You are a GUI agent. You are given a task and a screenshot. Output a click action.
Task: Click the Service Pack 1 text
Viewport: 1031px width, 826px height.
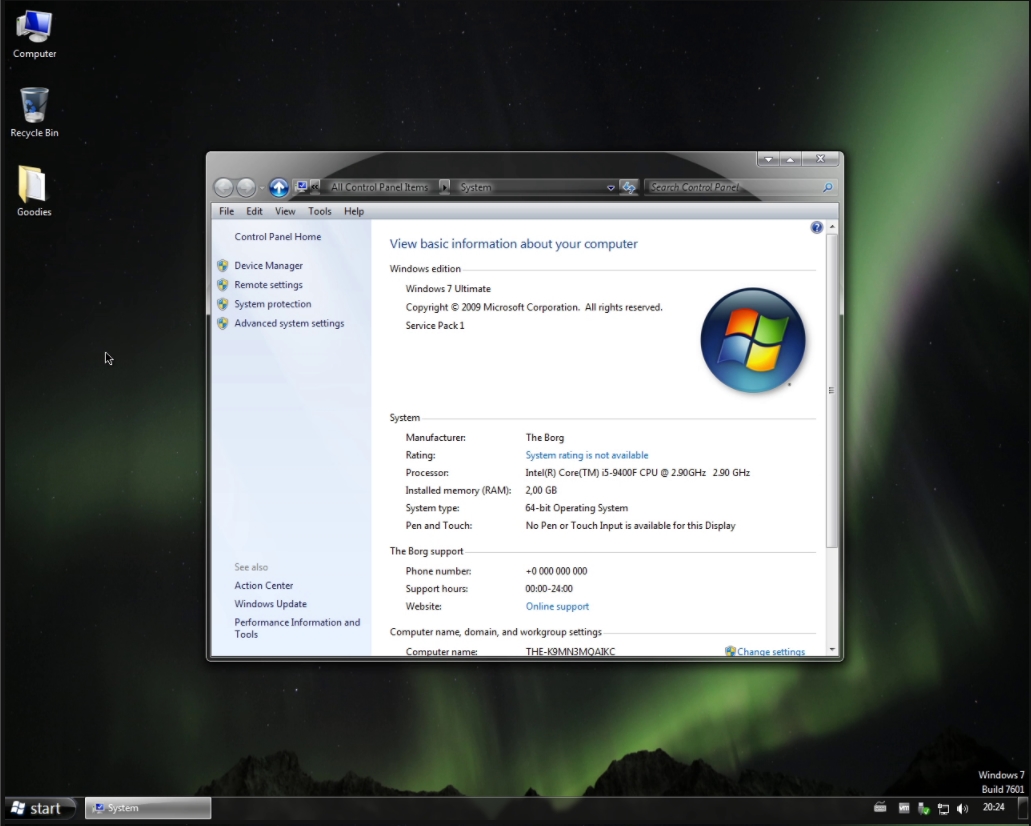tap(435, 326)
